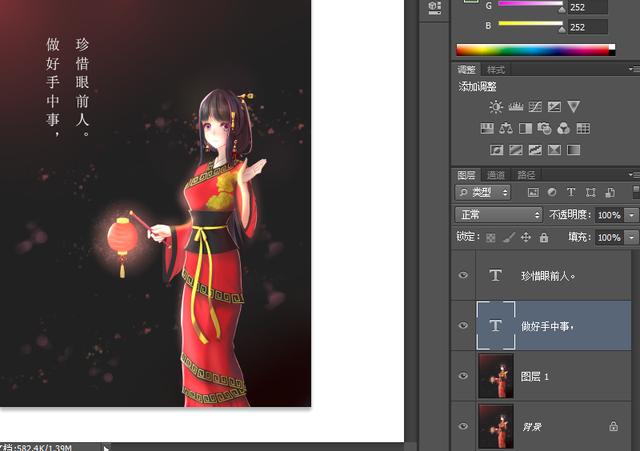Toggle visibility of 图层 1 layer
This screenshot has width=640, height=451.
[x=462, y=376]
